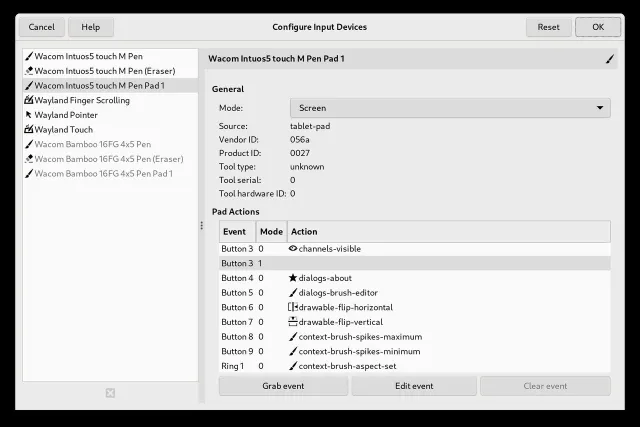Click the brush icon next to dialogs-brush-editor
This screenshot has height=427, width=640.
coord(293,293)
